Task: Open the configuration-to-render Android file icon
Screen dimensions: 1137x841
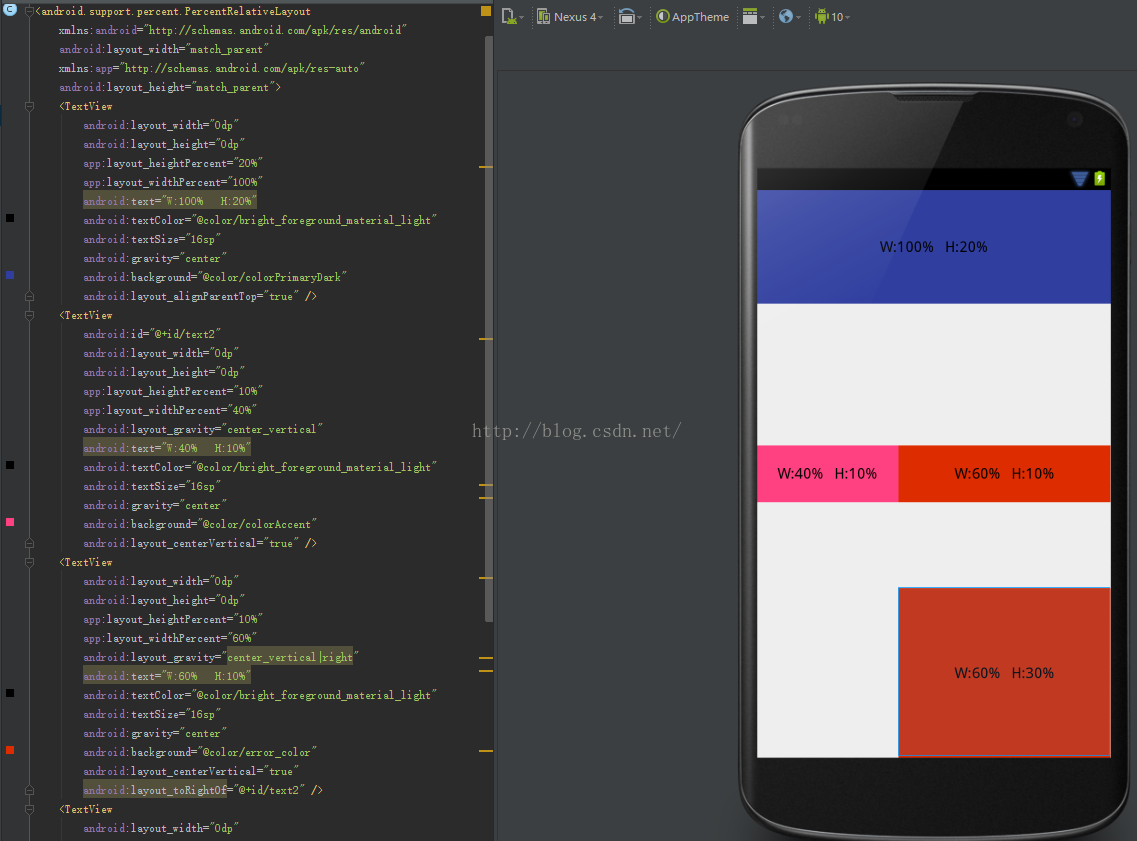Action: (x=510, y=16)
